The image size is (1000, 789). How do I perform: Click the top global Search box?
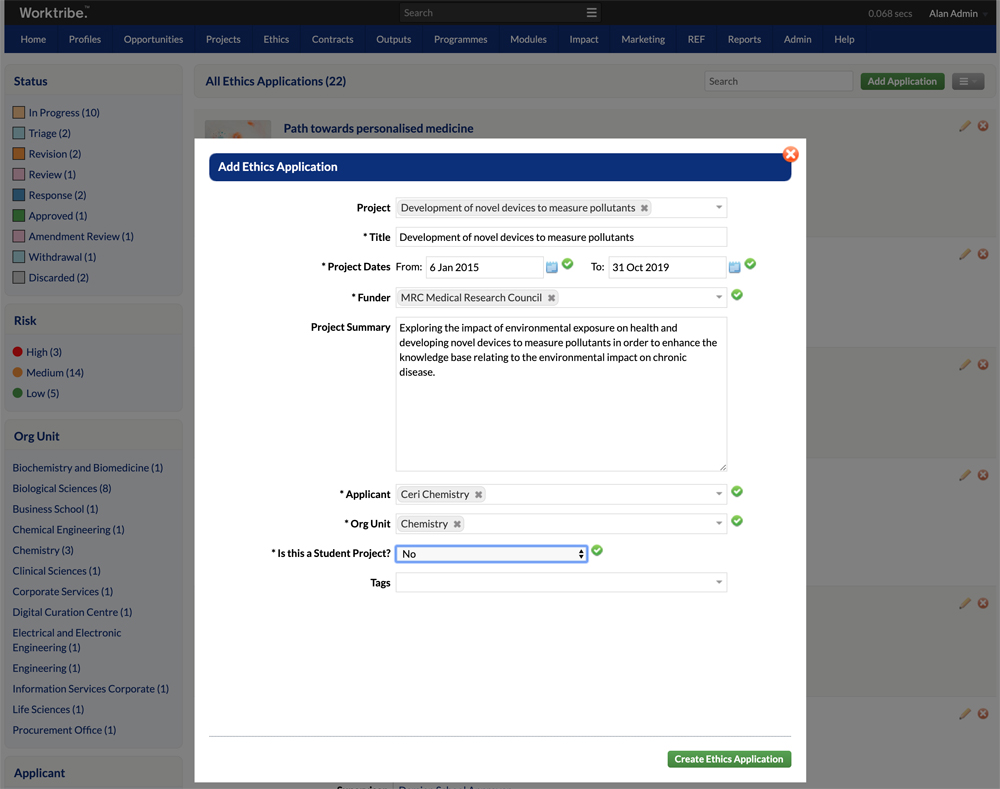coord(491,13)
